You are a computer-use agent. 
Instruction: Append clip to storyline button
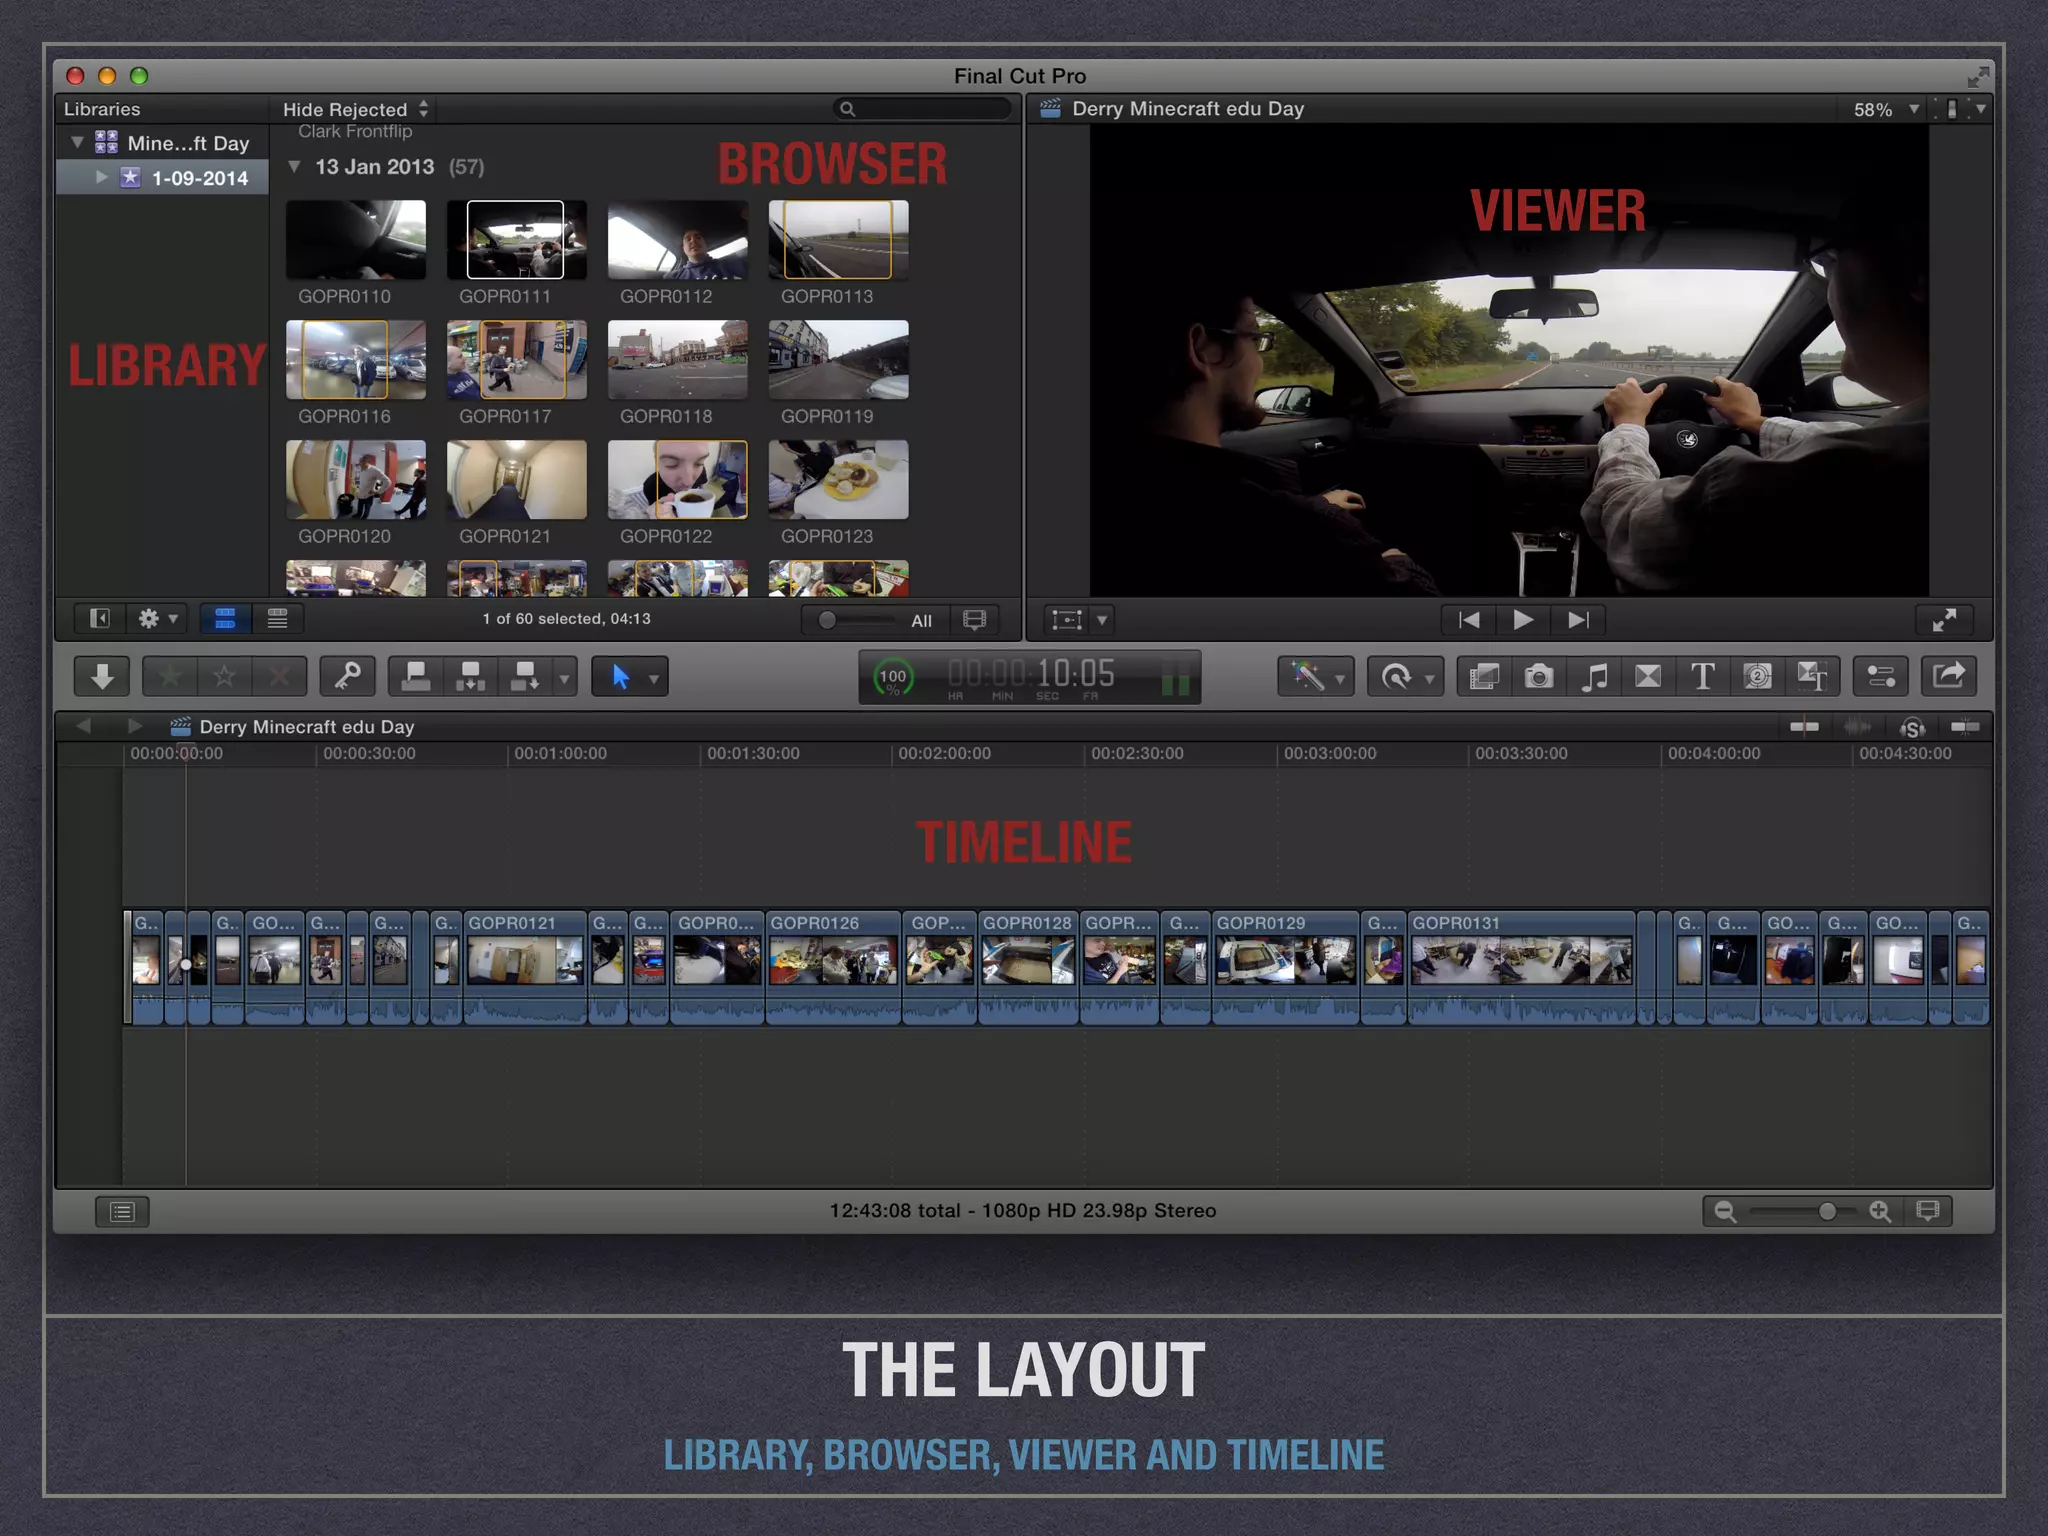(525, 677)
